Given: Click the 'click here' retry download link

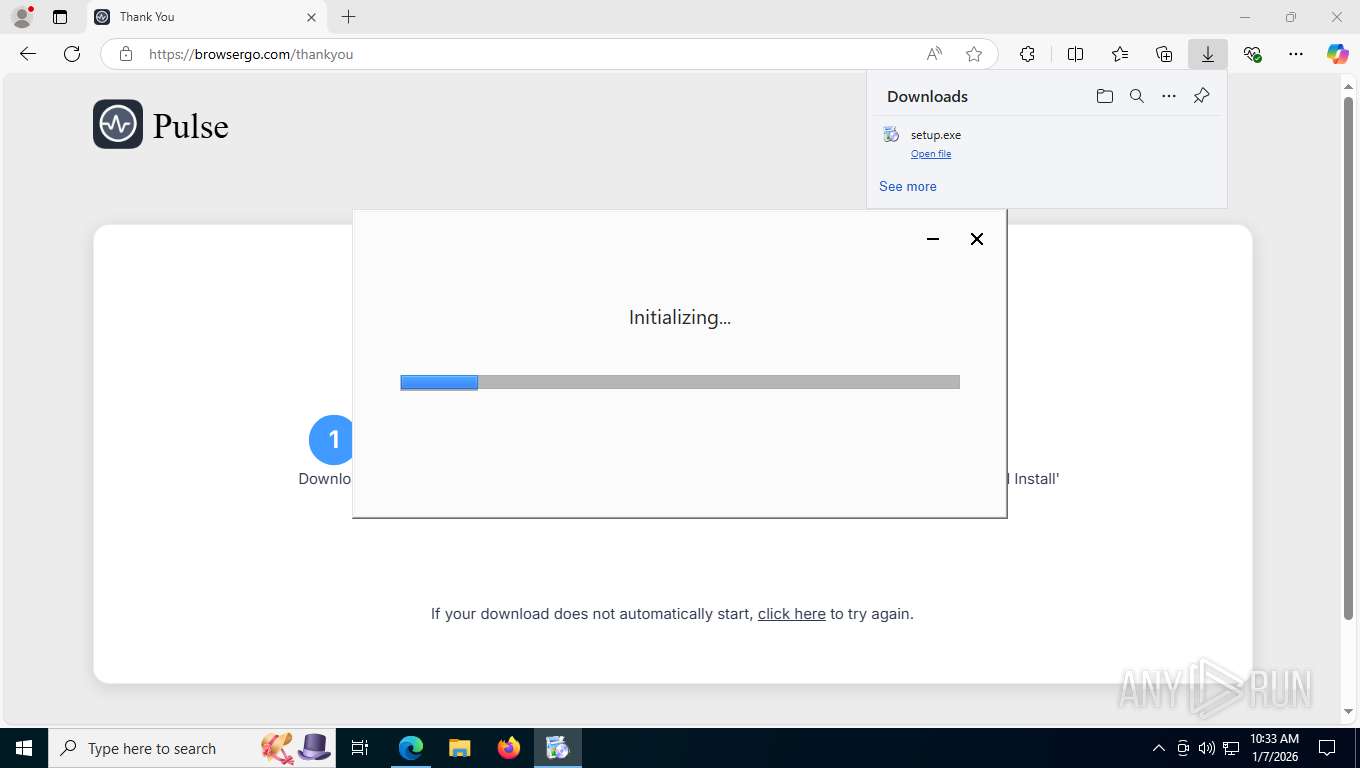Looking at the screenshot, I should (x=792, y=614).
